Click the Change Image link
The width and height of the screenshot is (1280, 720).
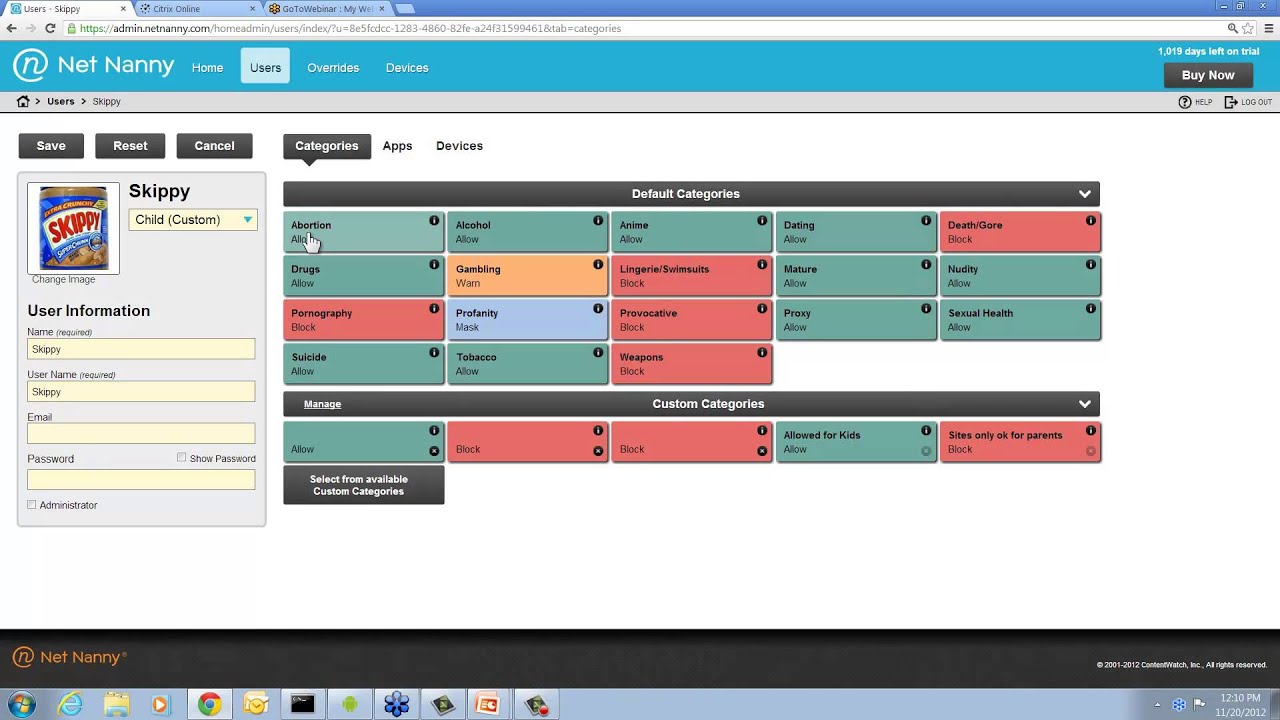click(63, 280)
